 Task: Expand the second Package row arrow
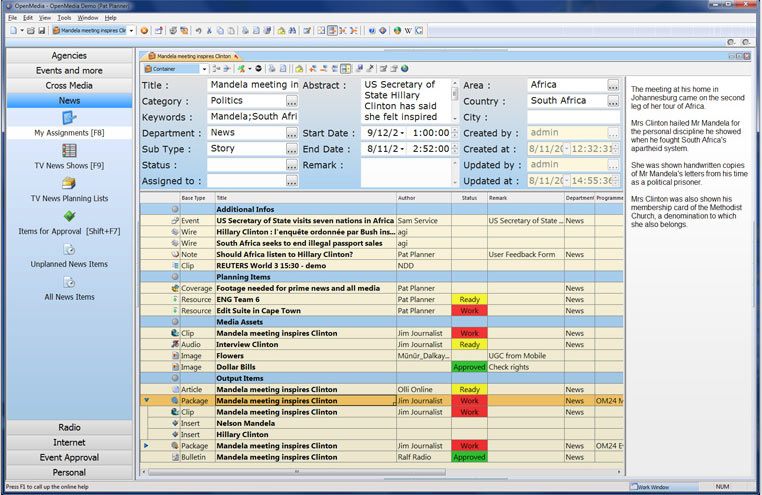click(x=147, y=445)
